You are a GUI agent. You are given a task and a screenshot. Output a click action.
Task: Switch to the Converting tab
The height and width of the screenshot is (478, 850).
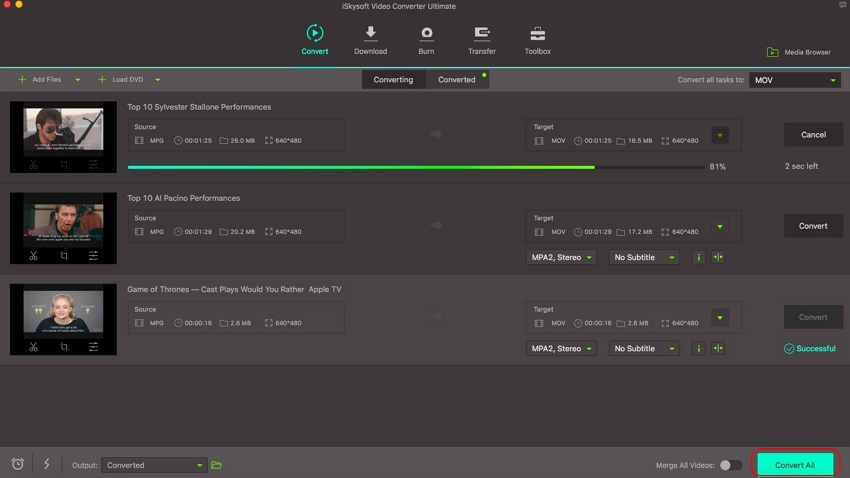393,80
